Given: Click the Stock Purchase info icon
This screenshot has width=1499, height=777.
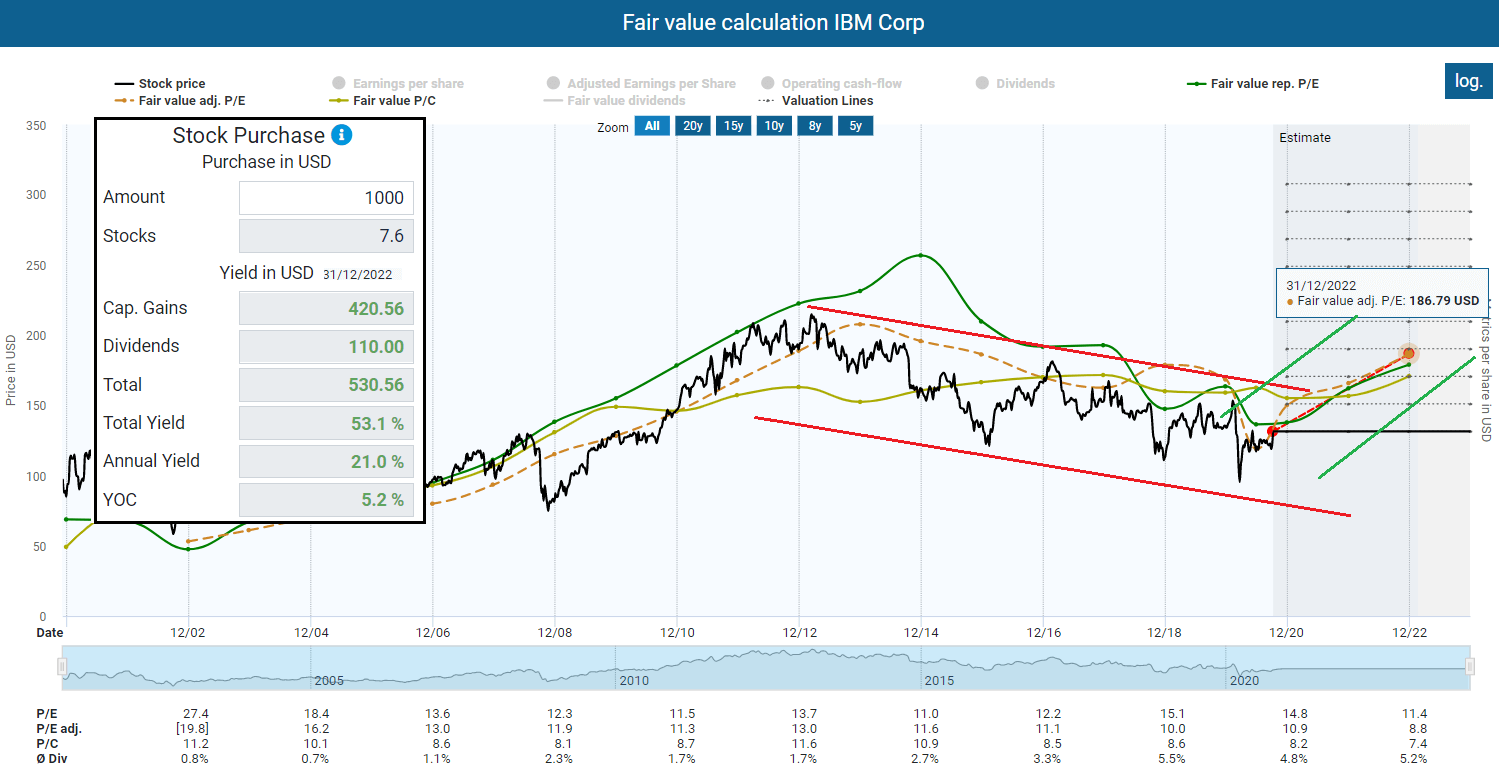Looking at the screenshot, I should [342, 135].
